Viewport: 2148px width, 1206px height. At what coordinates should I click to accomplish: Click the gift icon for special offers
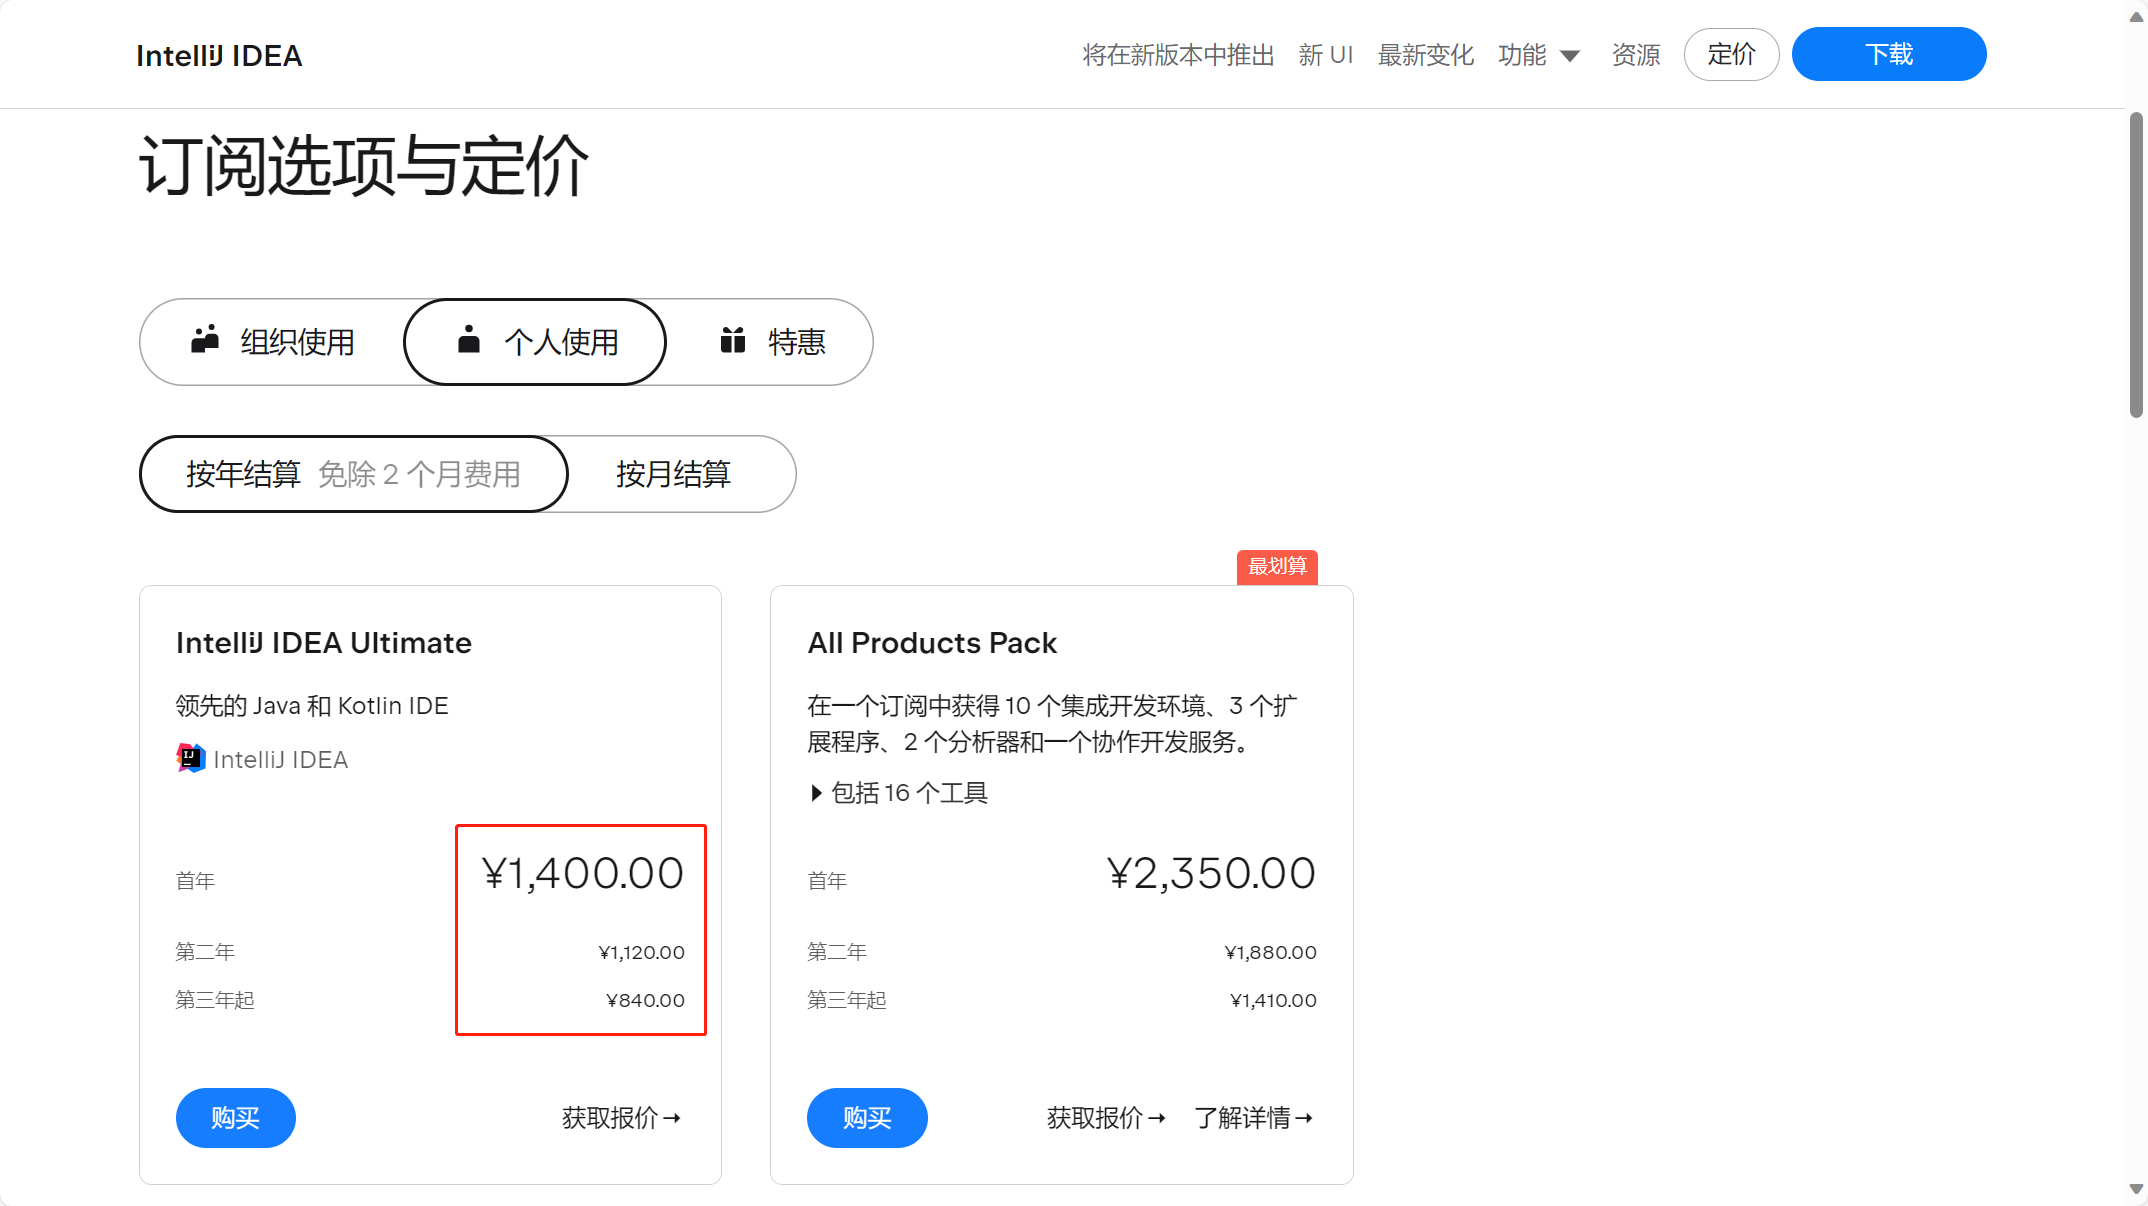click(733, 340)
